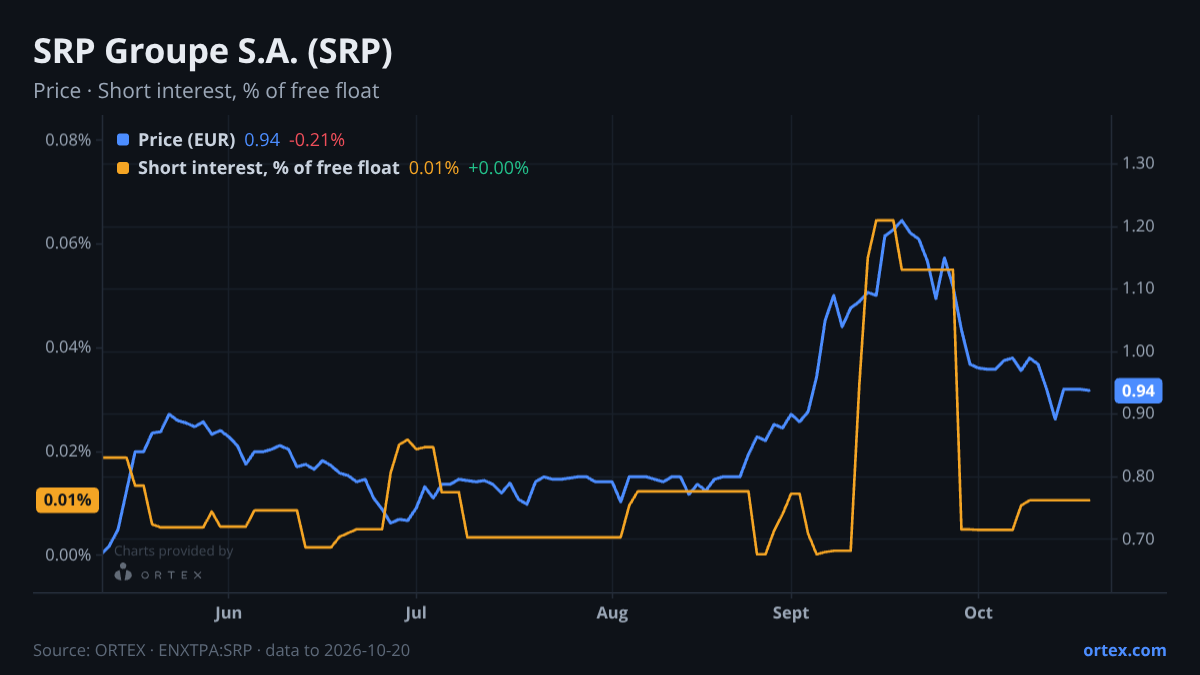Click the 1.30 right axis label
1200x675 pixels.
tap(1139, 163)
